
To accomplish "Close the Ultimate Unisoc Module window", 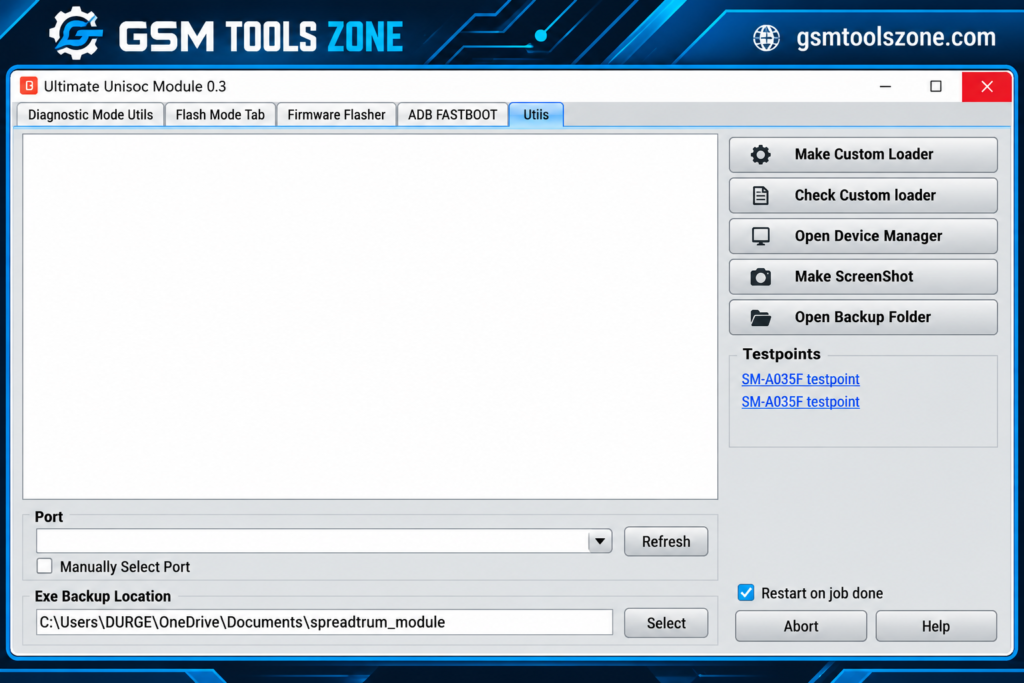I will [x=987, y=86].
